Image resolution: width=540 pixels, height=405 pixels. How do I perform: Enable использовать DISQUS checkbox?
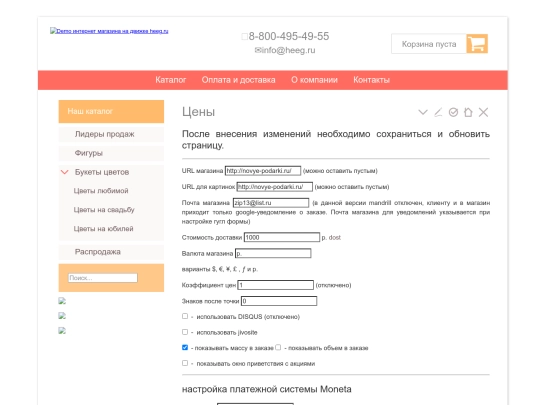coord(185,316)
